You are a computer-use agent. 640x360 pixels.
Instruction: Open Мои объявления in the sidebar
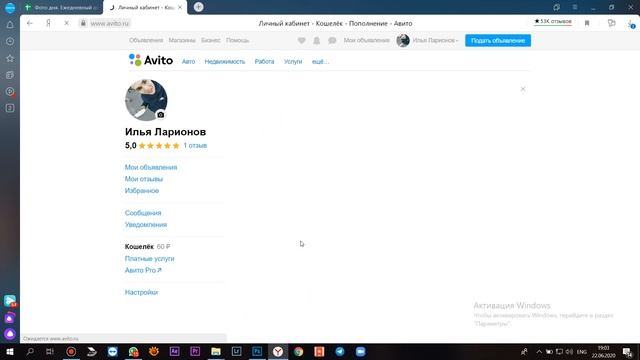pos(151,167)
